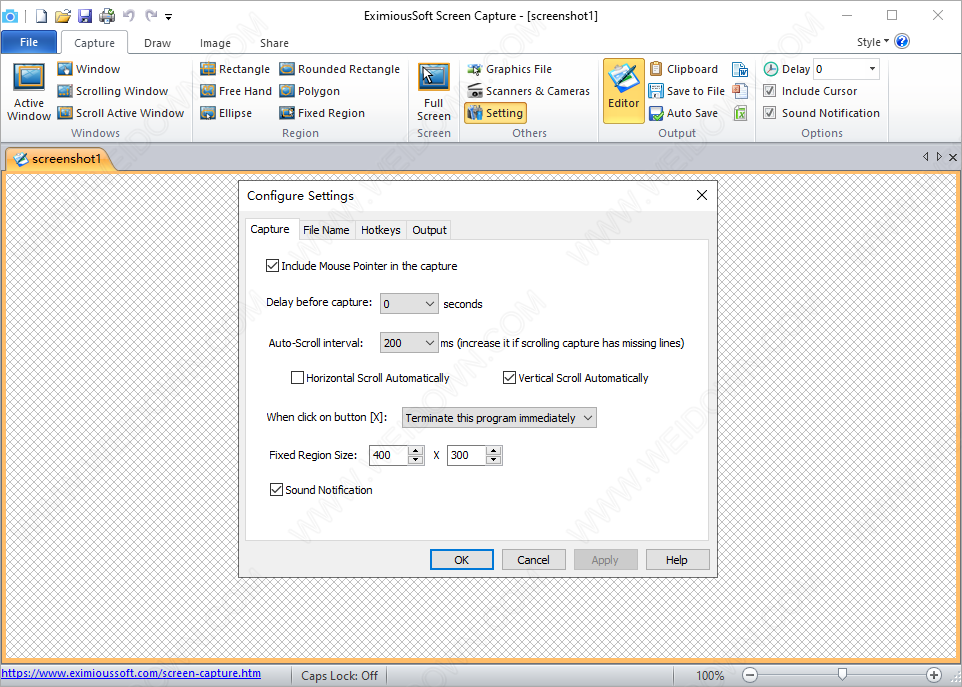Open the ribbon Delay dropdown
The height and width of the screenshot is (687, 962).
pos(872,69)
